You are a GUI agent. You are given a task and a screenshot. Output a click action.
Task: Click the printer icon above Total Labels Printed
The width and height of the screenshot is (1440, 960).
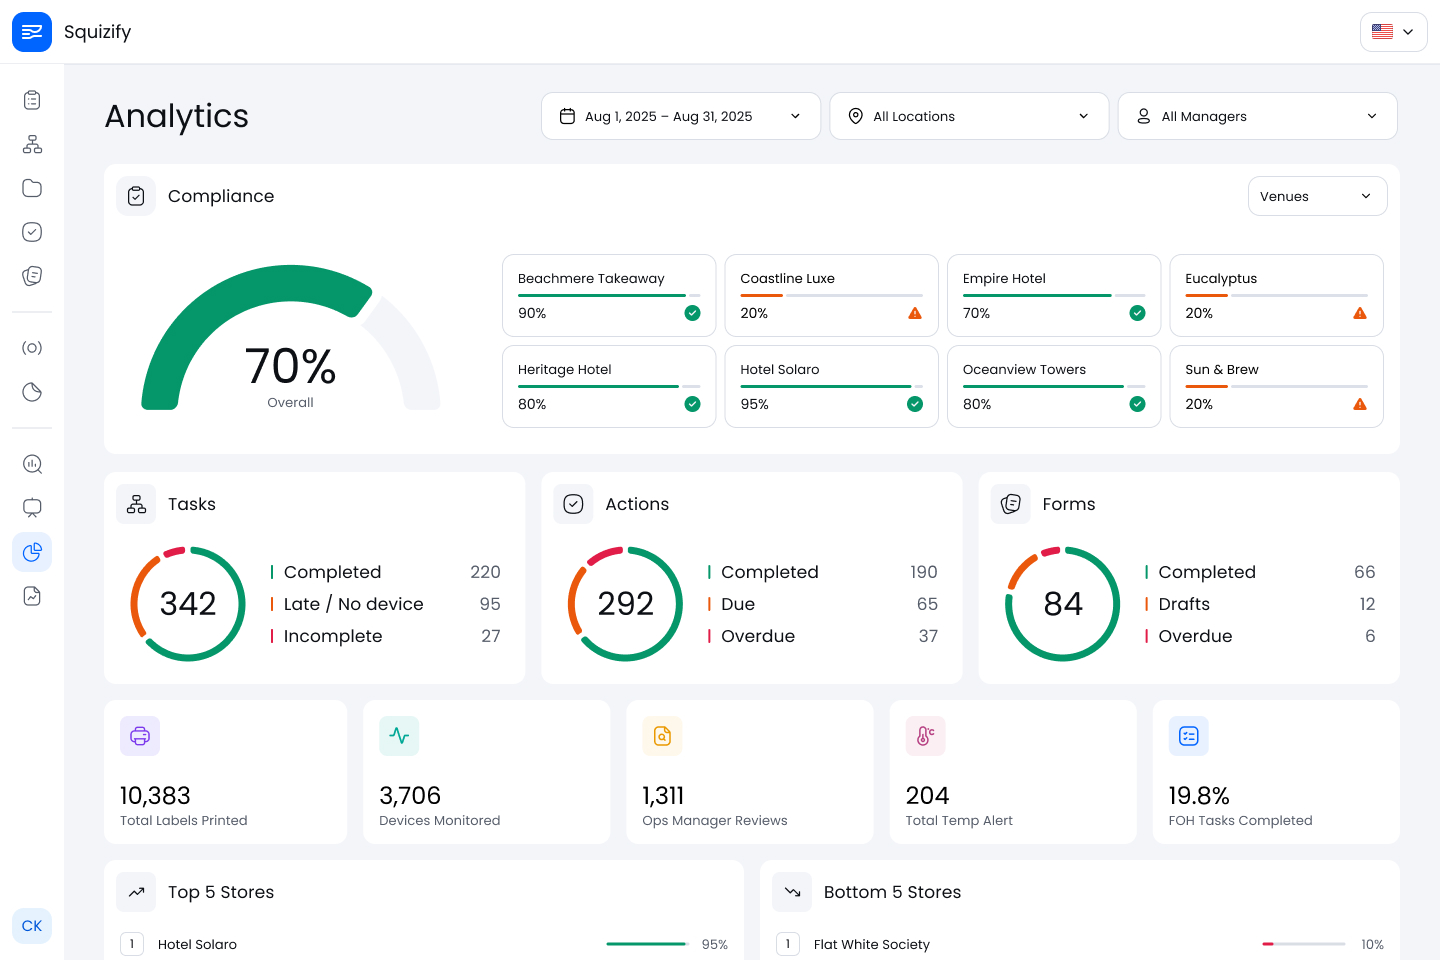(x=140, y=736)
